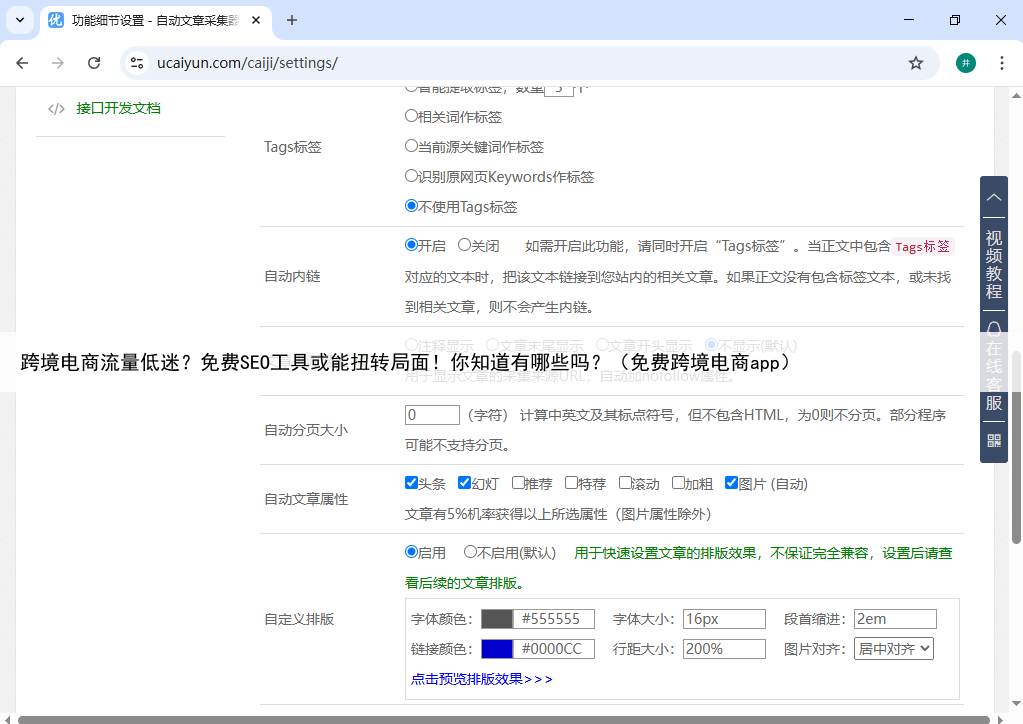Expand the tab search chevron
This screenshot has height=724, width=1023.
click(x=20, y=20)
